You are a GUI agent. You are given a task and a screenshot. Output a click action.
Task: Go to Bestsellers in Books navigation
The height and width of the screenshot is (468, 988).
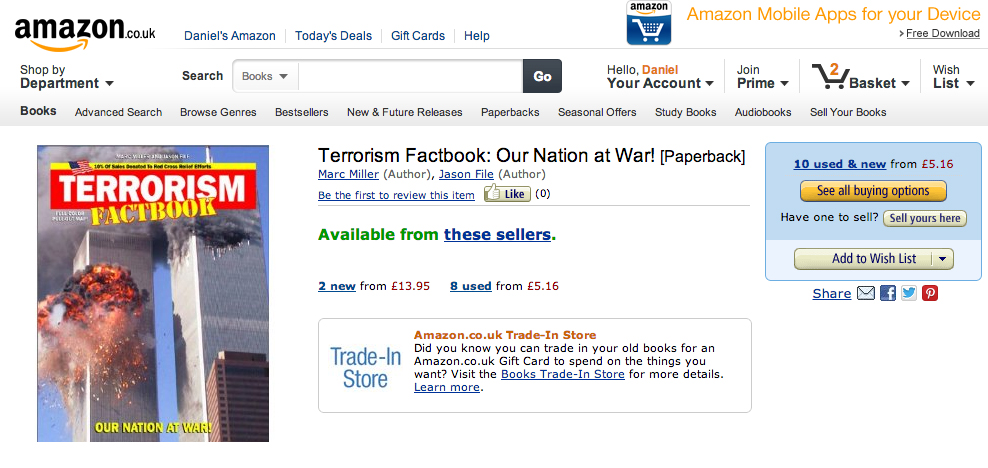click(301, 112)
